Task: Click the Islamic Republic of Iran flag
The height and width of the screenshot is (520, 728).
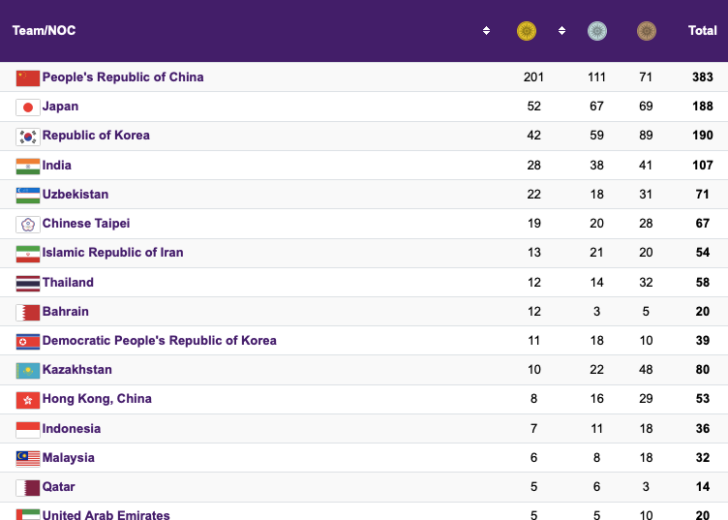Action: point(28,254)
